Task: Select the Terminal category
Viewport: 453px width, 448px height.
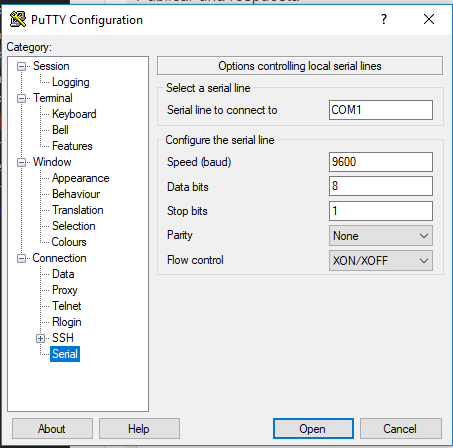Action: [x=53, y=98]
